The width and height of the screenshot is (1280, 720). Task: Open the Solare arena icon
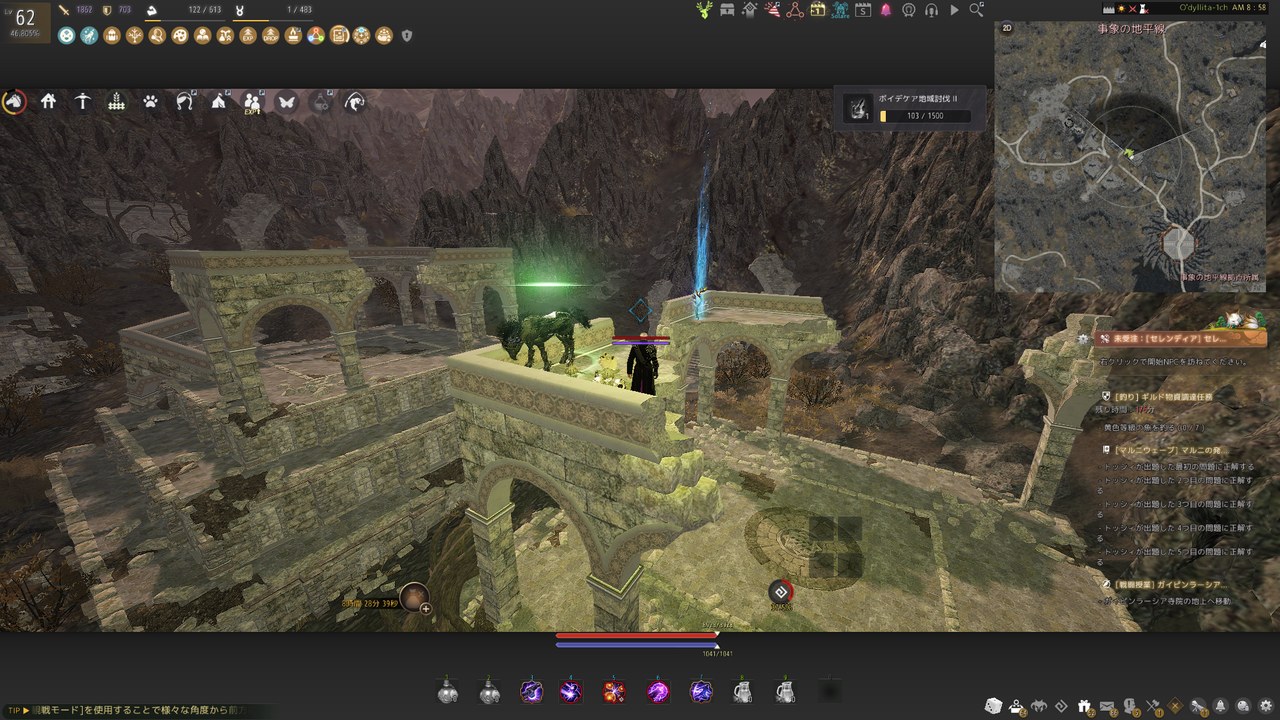tap(841, 10)
